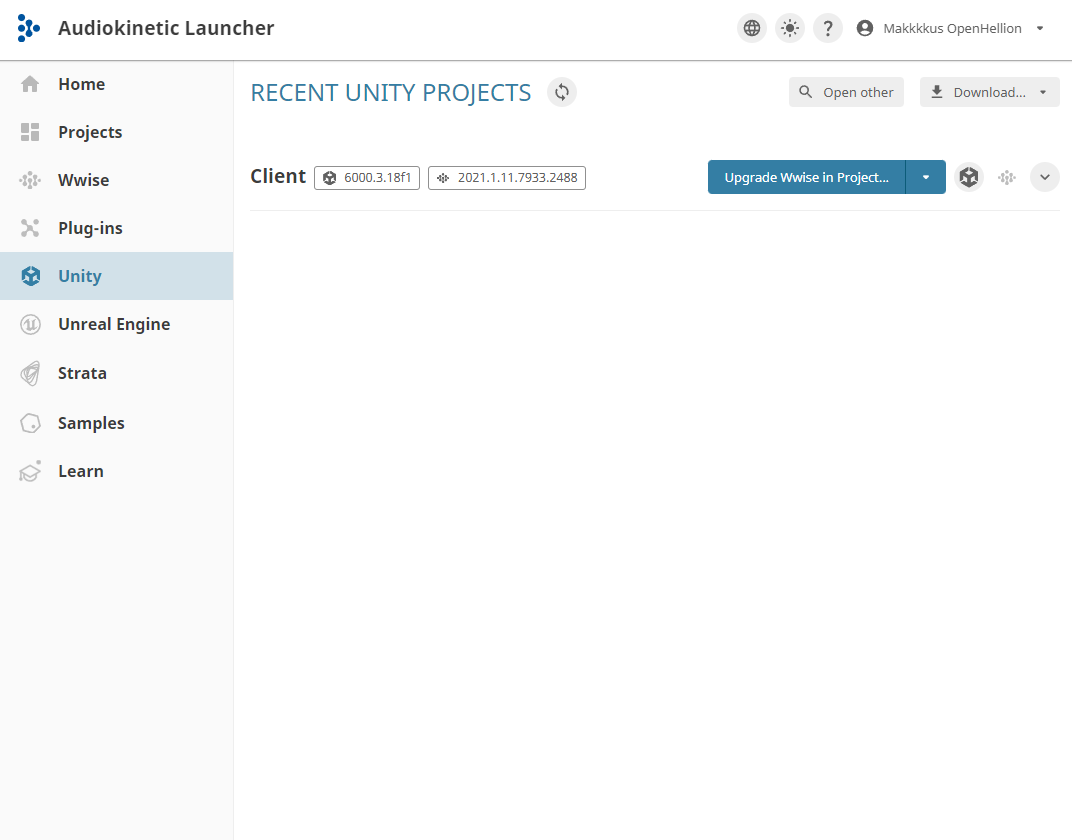
Task: Open the Wwise section
Action: point(116,180)
